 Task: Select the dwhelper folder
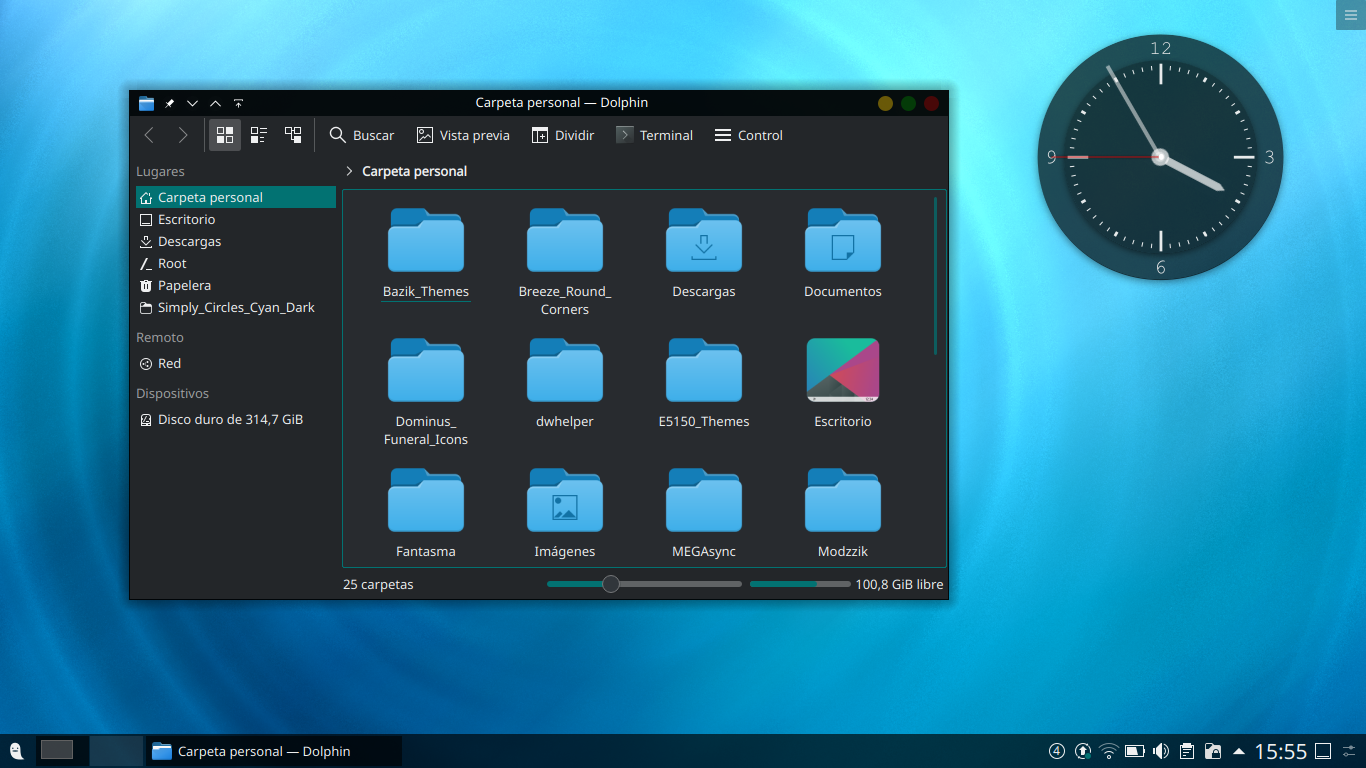point(565,383)
